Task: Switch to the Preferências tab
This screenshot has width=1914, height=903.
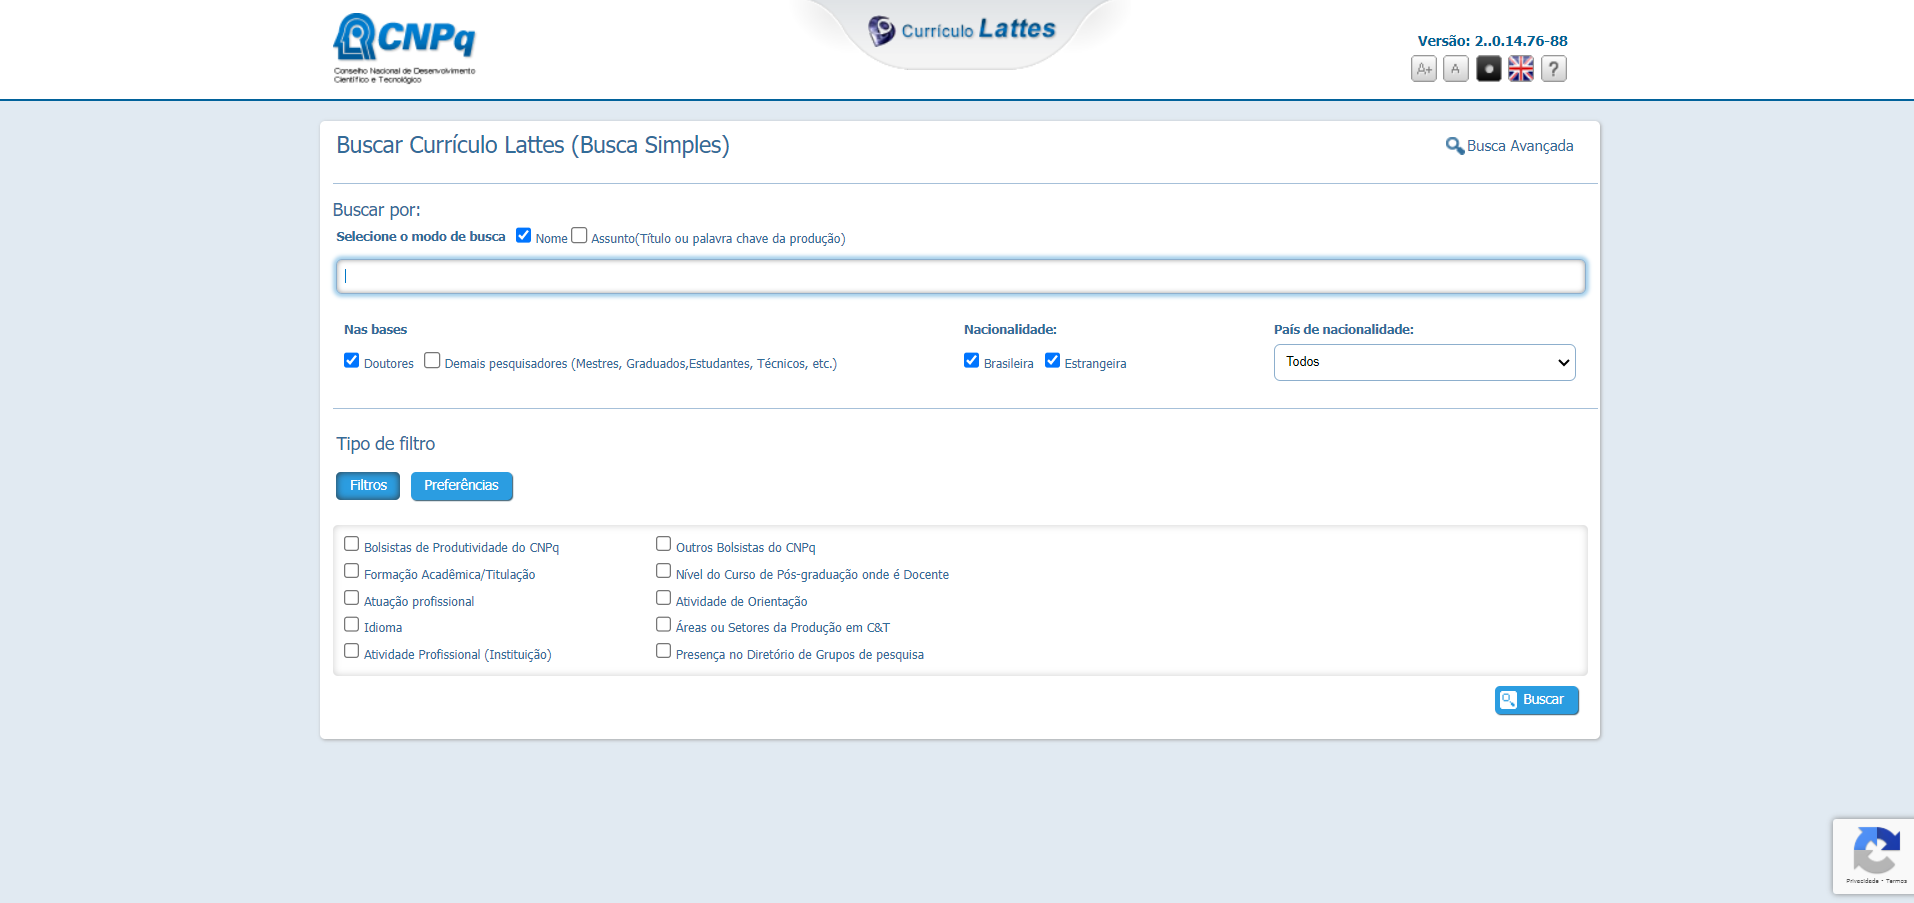Action: pyautogui.click(x=461, y=486)
